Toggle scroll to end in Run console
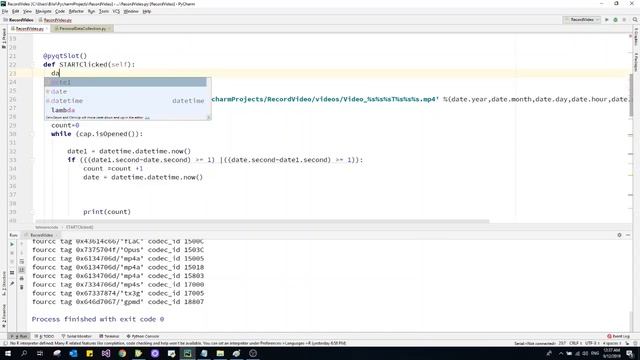Screen dimensions: 640x360 coord(22,270)
